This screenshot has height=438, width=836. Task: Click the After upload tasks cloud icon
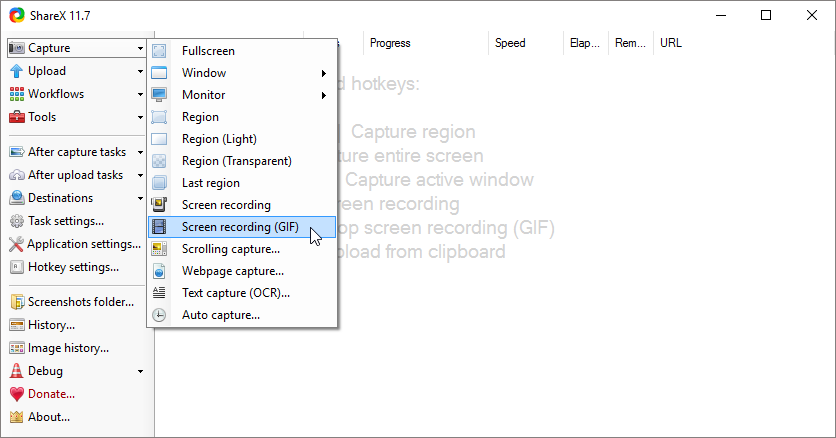point(17,175)
